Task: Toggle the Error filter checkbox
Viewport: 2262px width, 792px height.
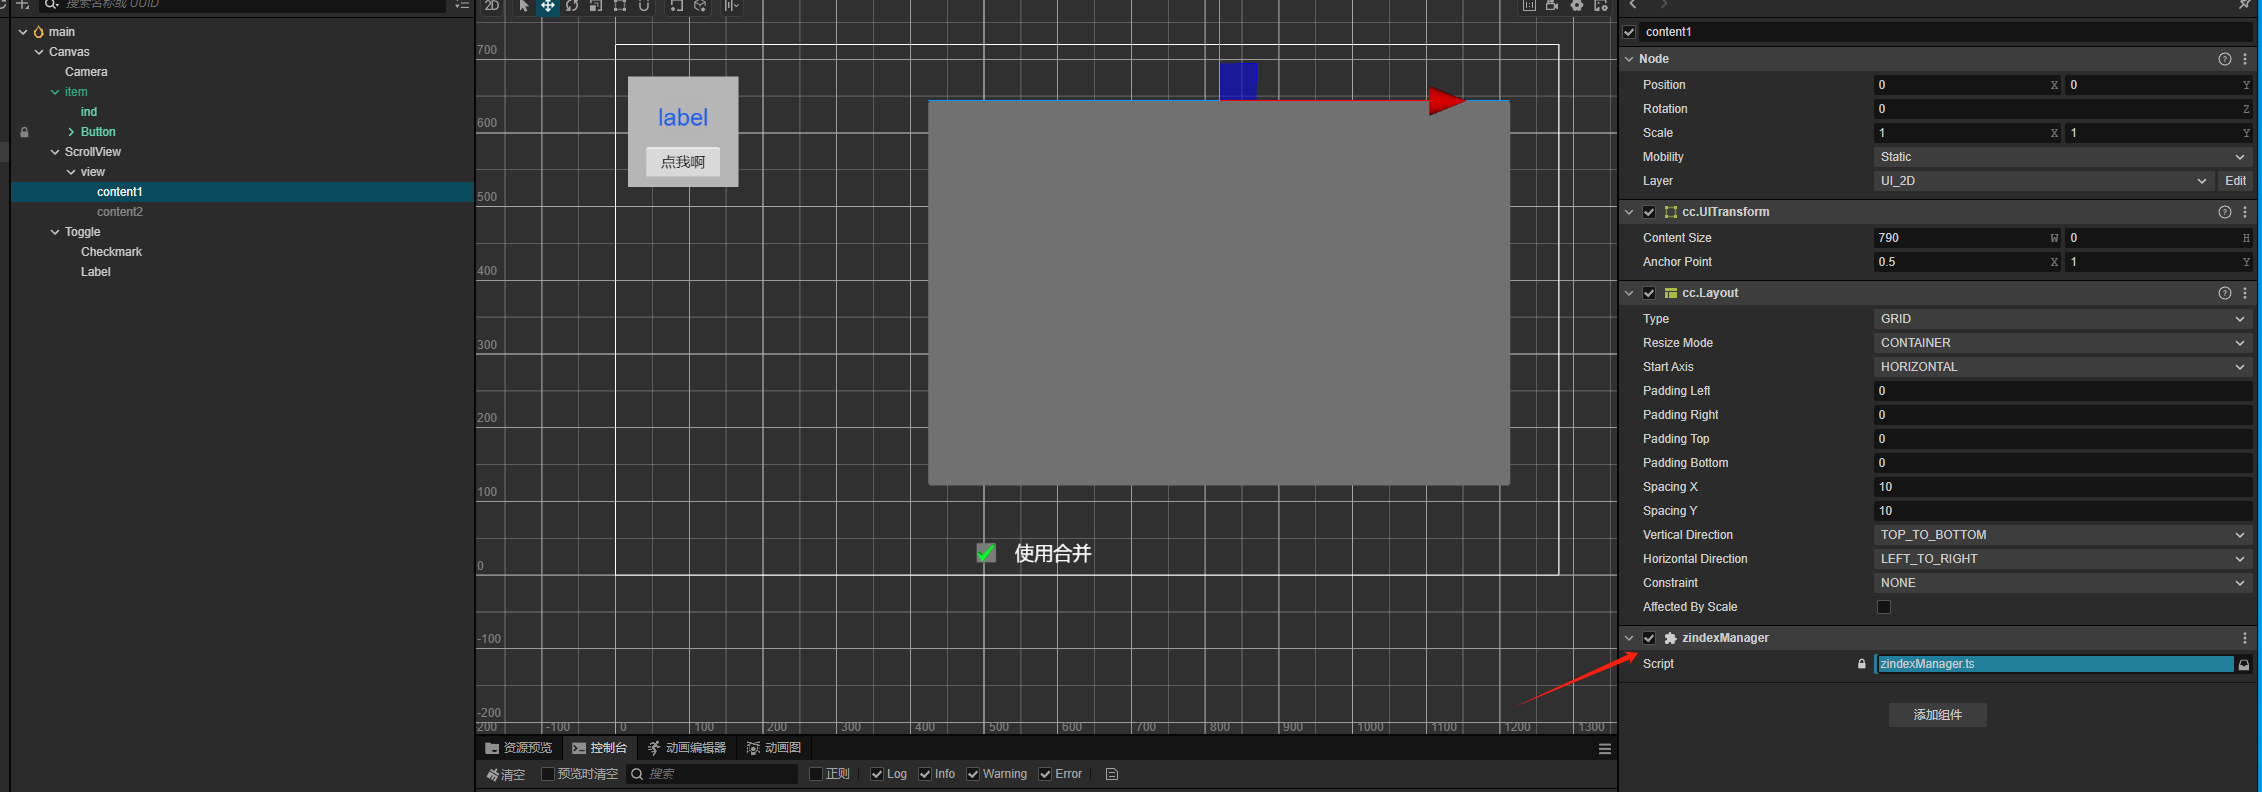Action: coord(1045,774)
